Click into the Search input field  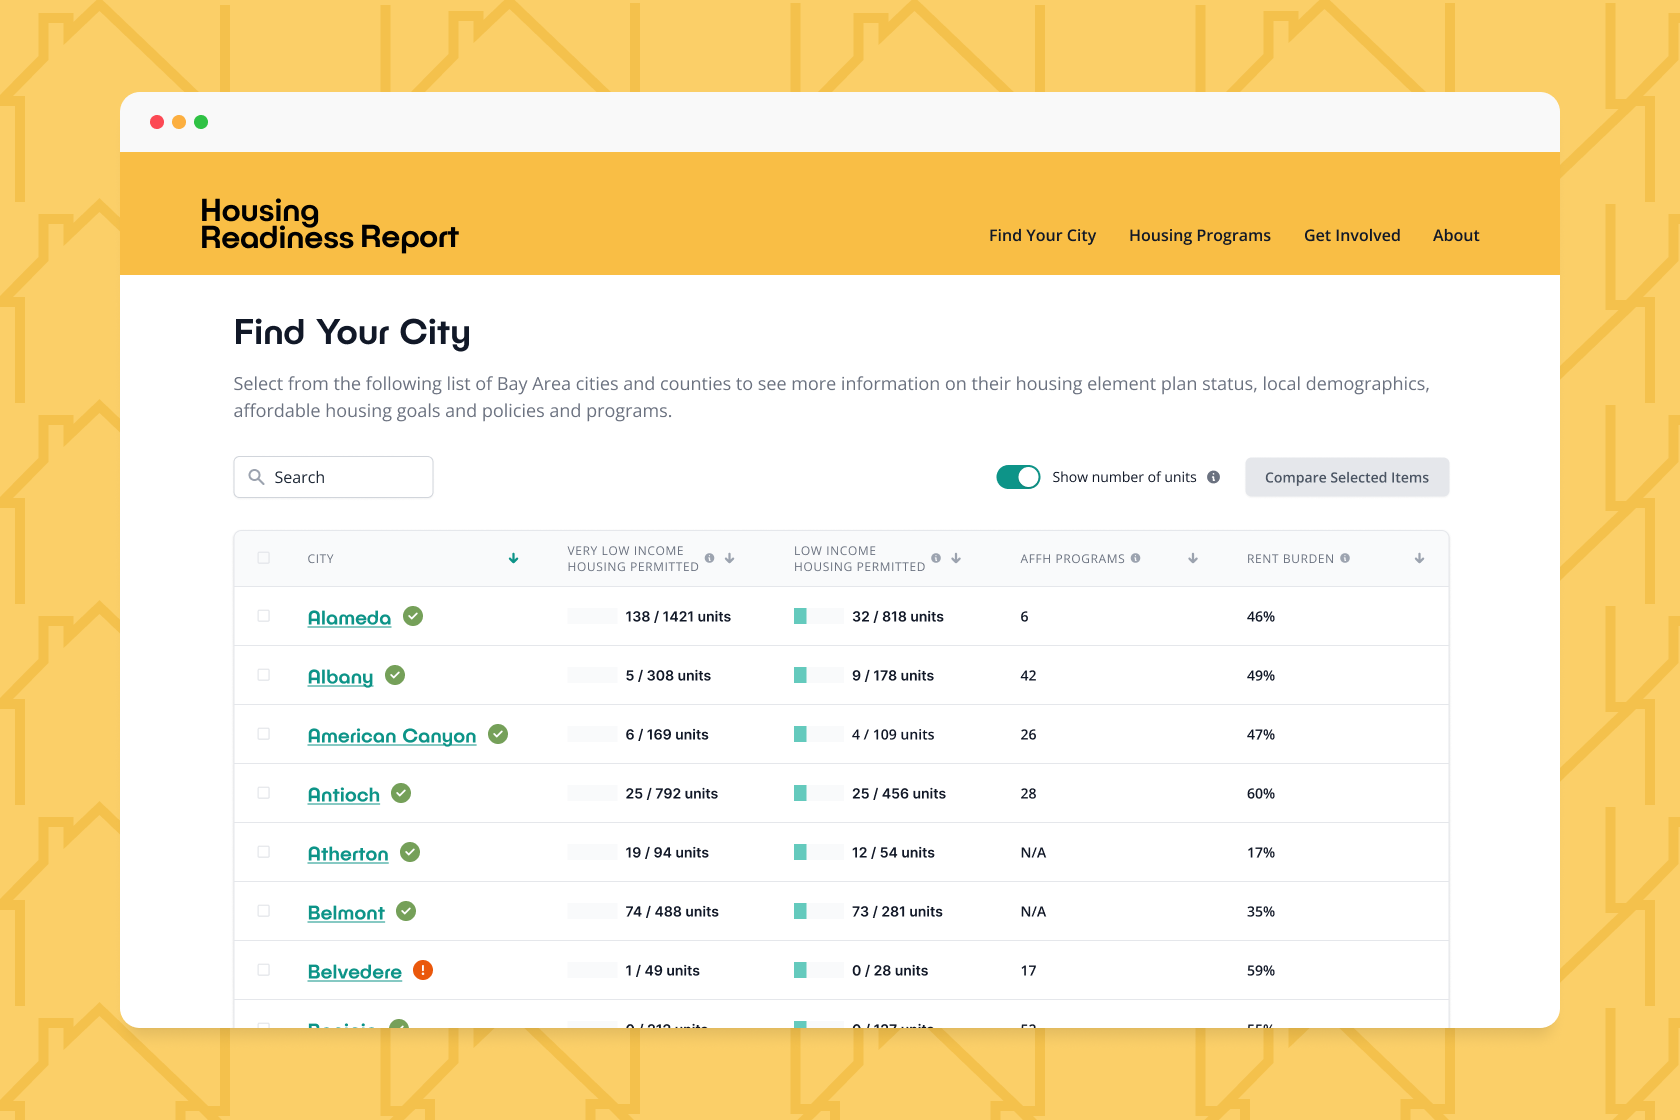tap(333, 477)
